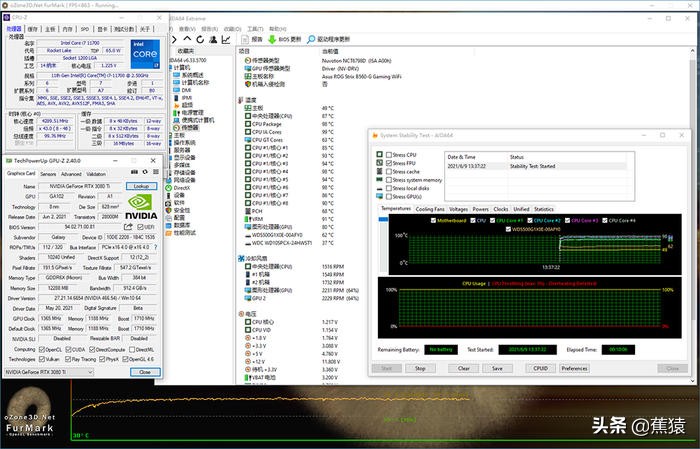
Task: Switch to the 内存 memory tab in CPU-Z
Action: coord(67,29)
